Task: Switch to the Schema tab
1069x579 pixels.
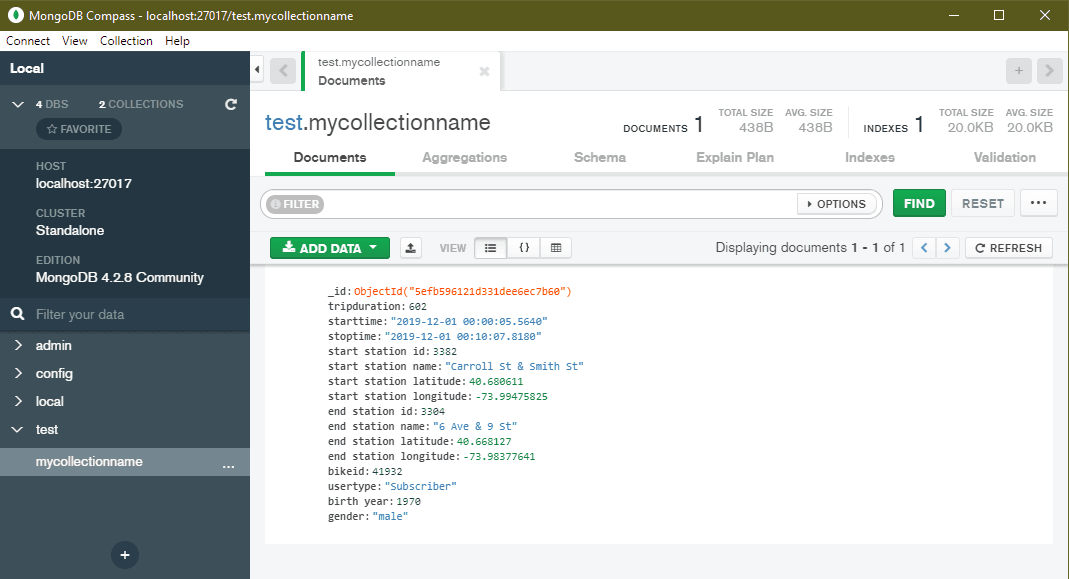Action: (599, 157)
